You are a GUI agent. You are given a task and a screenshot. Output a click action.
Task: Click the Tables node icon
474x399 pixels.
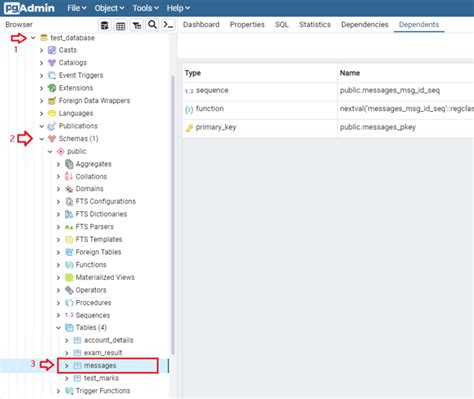coord(69,328)
